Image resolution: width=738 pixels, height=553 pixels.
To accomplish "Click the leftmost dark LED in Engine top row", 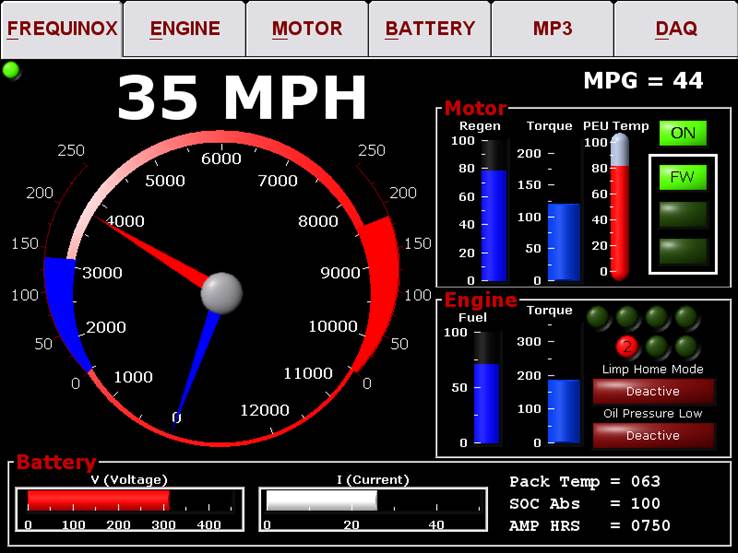I will pos(598,318).
